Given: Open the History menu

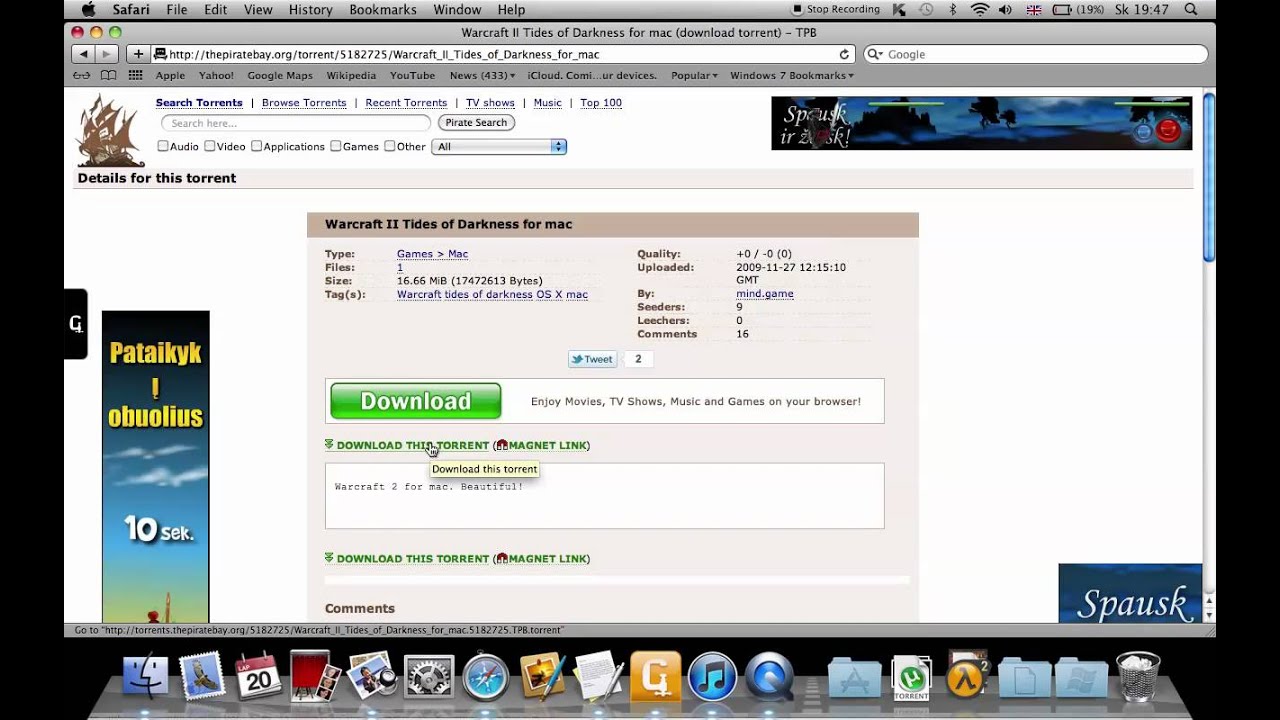Looking at the screenshot, I should tap(310, 10).
